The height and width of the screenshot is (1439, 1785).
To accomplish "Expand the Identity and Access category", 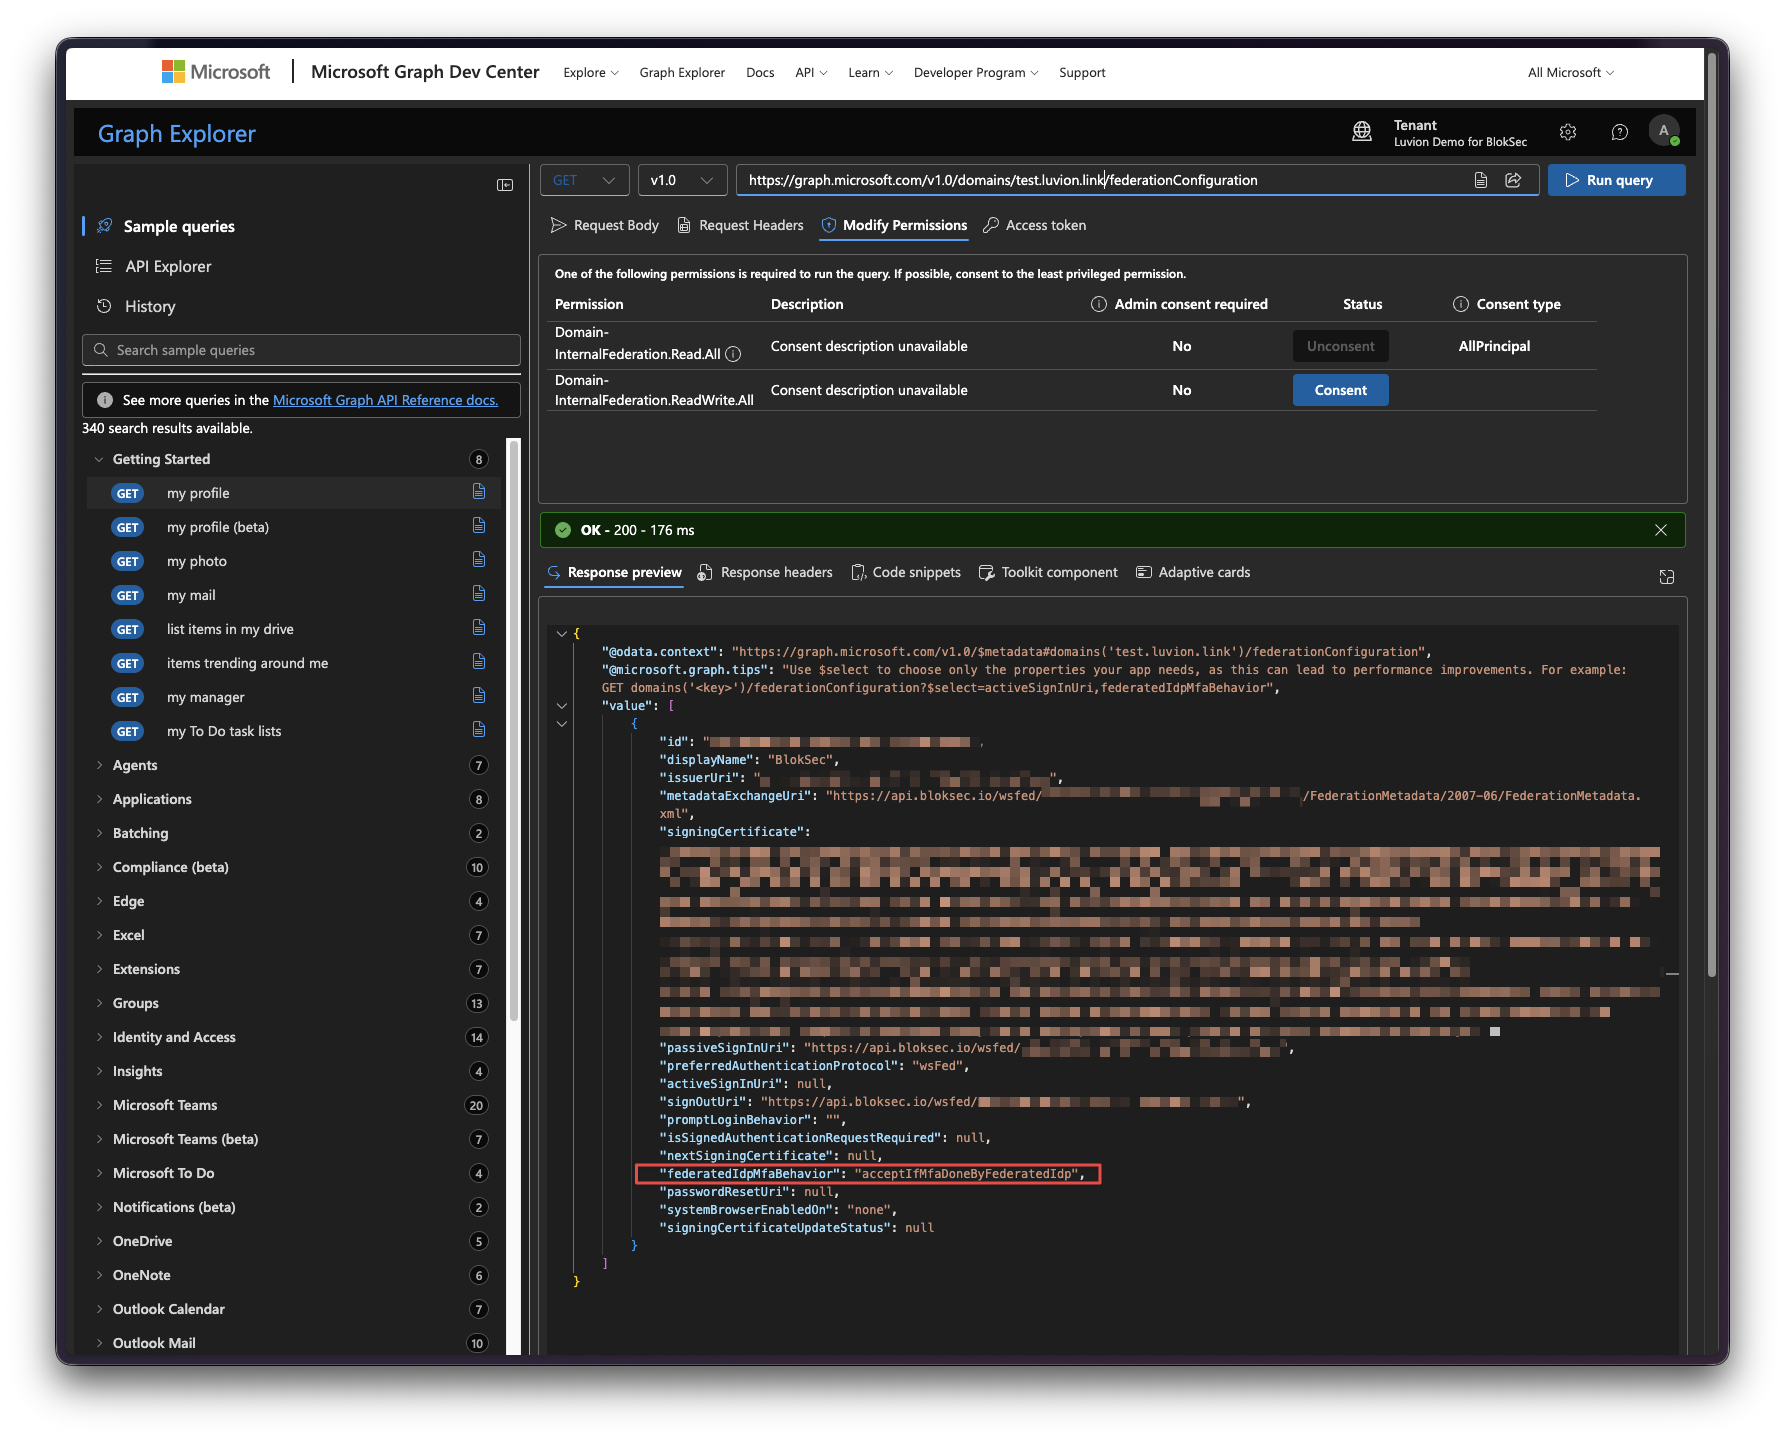I will point(99,1037).
